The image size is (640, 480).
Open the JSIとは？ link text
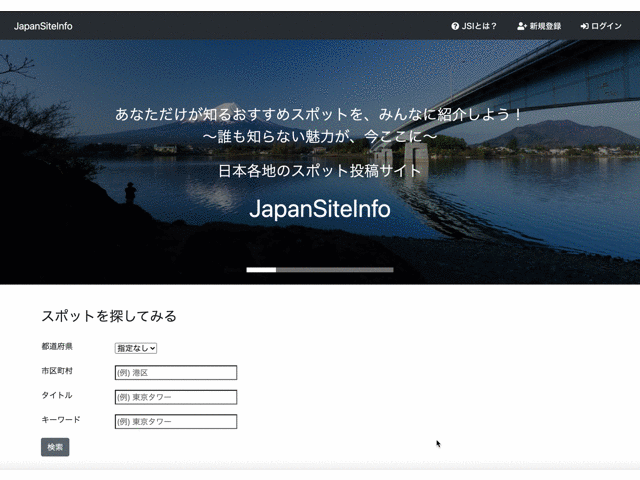[x=479, y=26]
